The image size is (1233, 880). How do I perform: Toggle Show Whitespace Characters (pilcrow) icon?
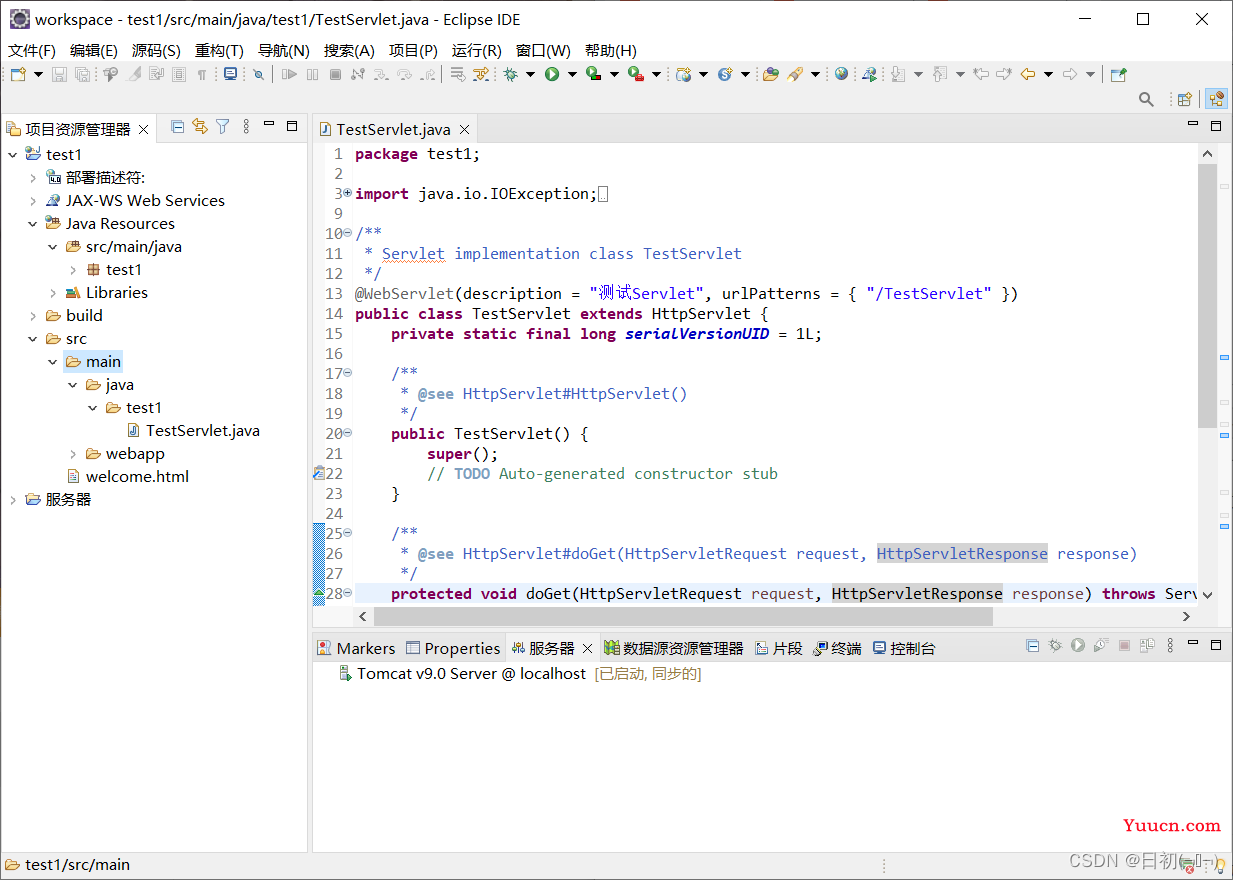click(202, 74)
